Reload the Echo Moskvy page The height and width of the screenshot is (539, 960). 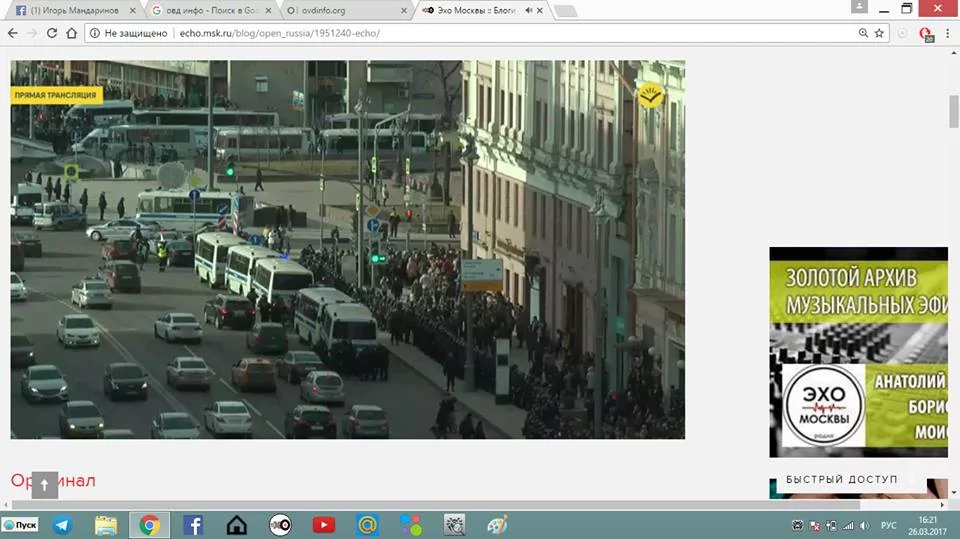pos(52,33)
